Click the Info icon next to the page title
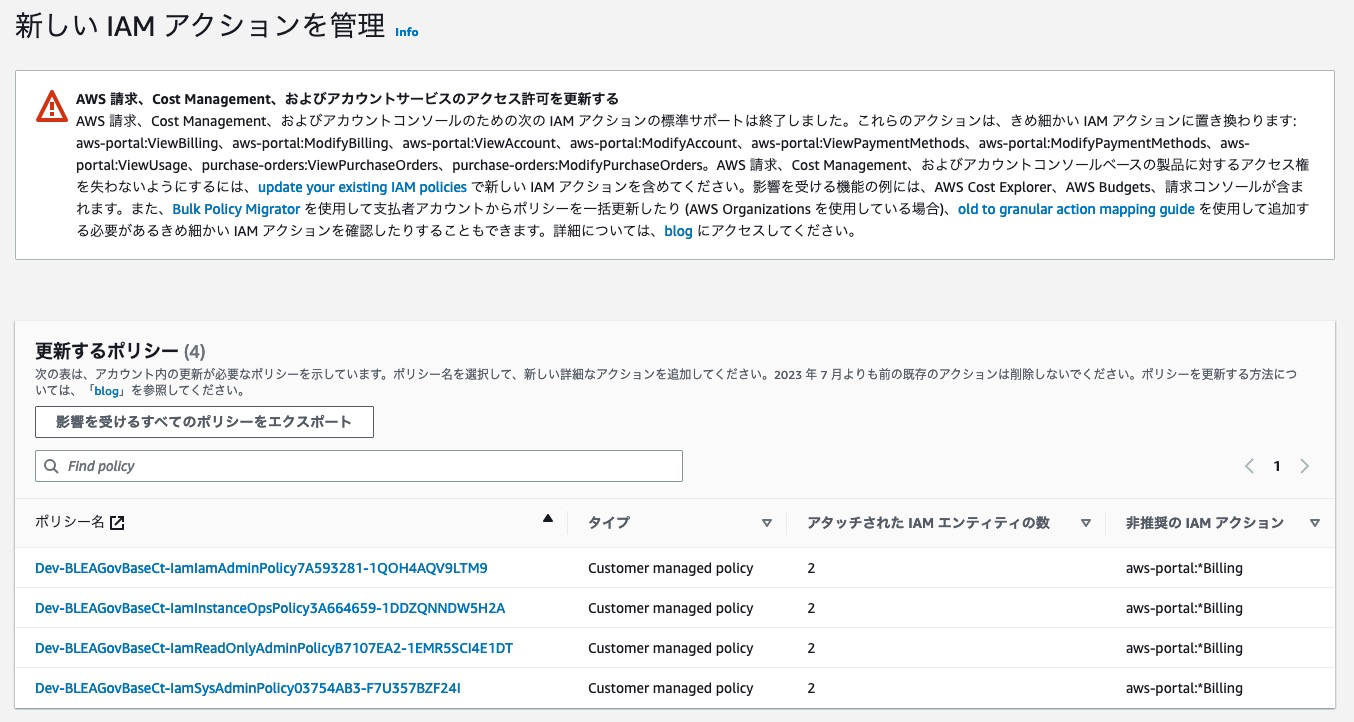Viewport: 1354px width, 722px height. [406, 31]
